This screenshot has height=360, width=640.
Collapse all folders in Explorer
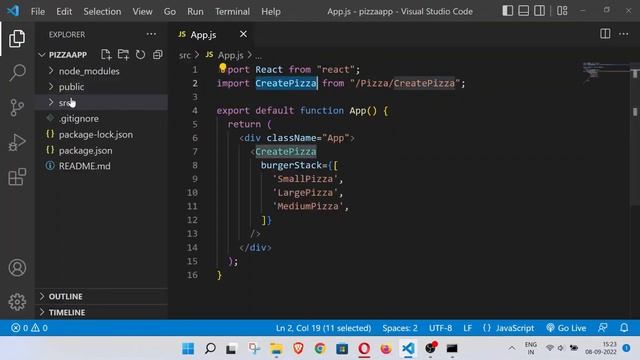click(158, 55)
